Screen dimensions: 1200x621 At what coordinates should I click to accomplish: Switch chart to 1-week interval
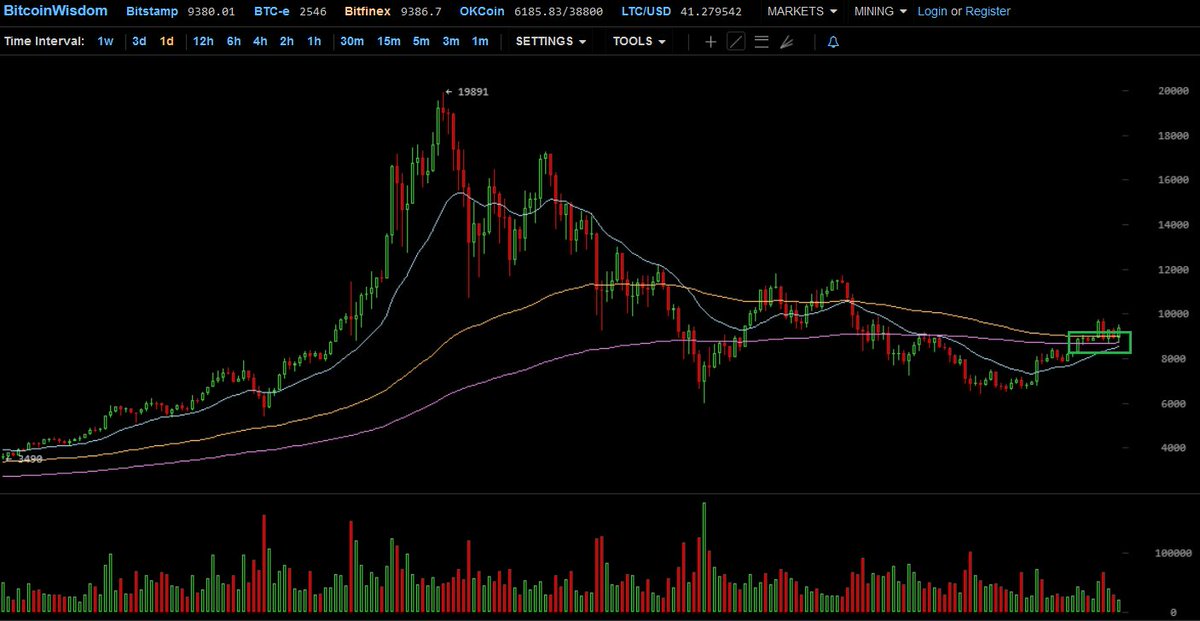(105, 41)
